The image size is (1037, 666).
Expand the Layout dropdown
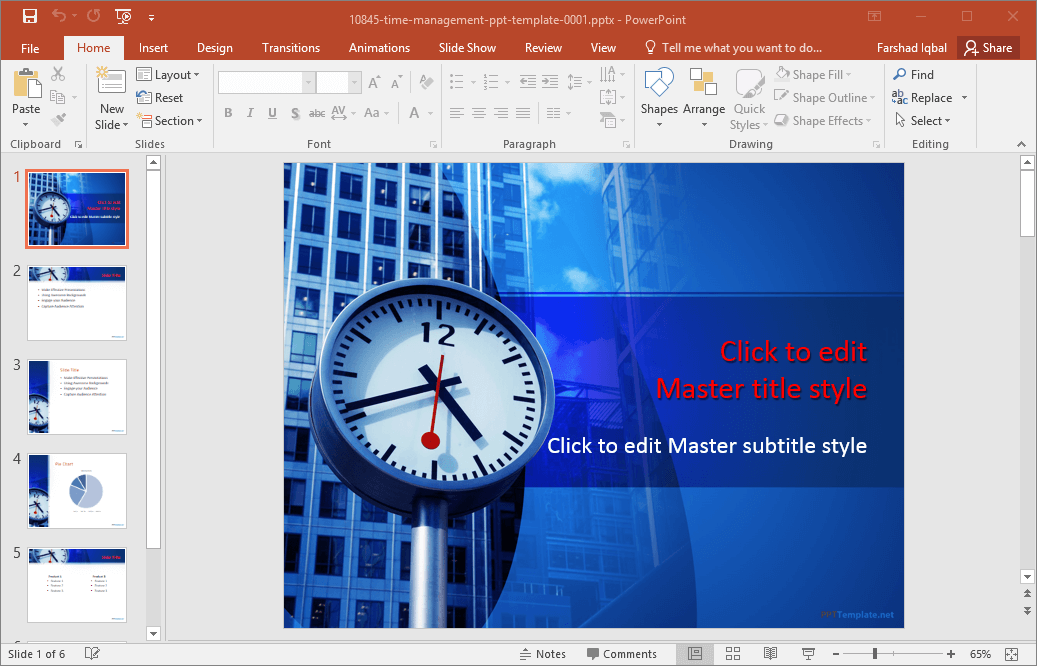coord(168,75)
